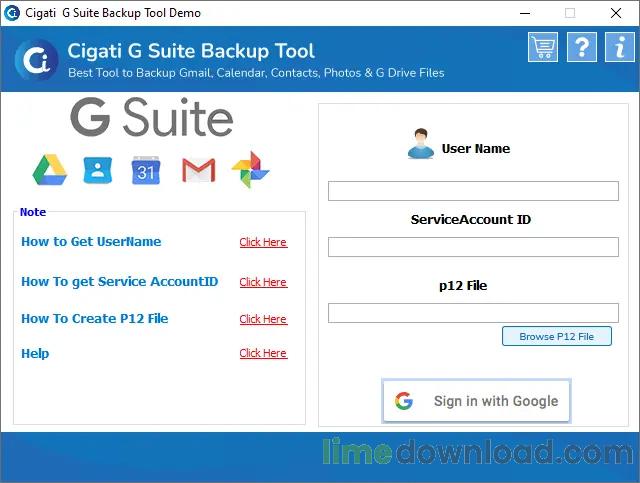
Task: Click the shopping cart buy icon
Action: pyautogui.click(x=543, y=47)
